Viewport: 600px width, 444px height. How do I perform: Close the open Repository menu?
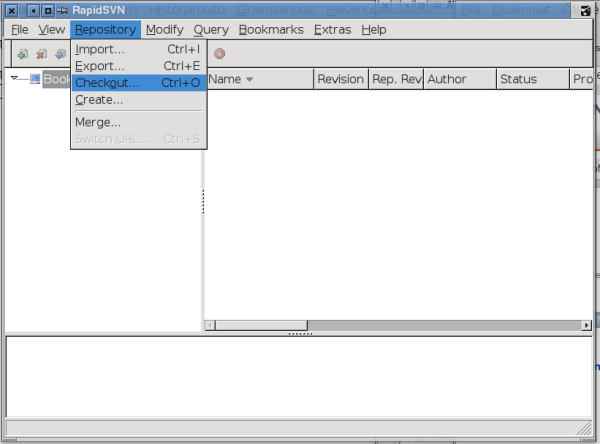tap(105, 29)
